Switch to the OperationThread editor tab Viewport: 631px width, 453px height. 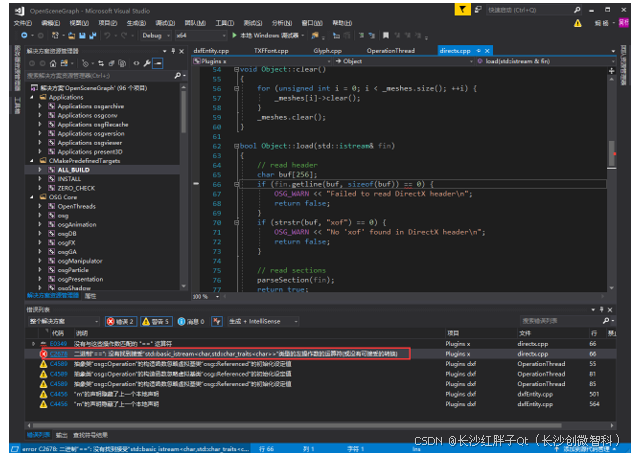[392, 50]
